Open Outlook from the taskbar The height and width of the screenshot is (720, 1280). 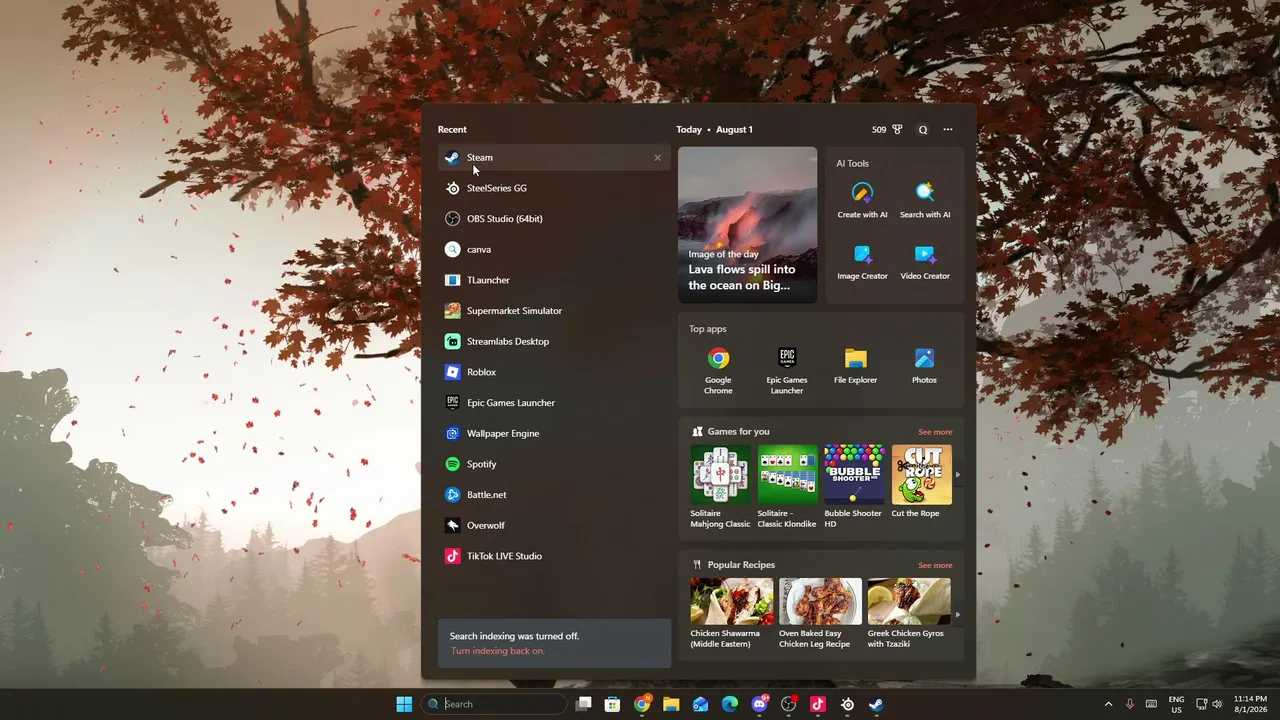pyautogui.click(x=701, y=704)
